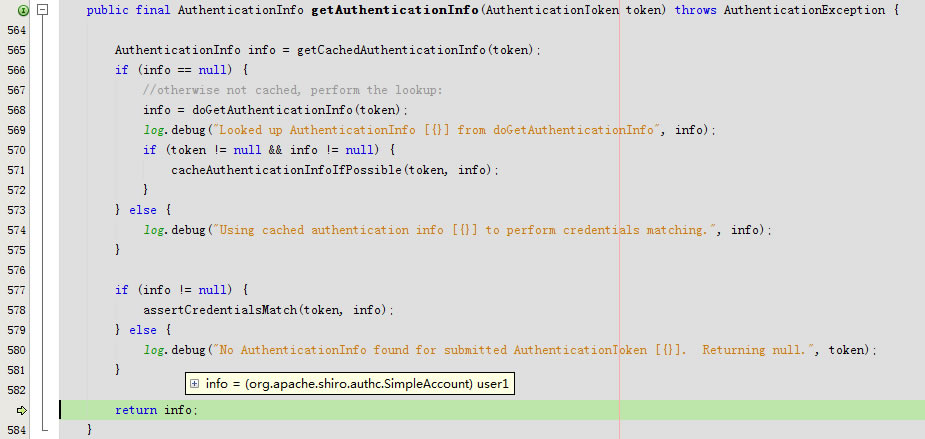Click line number 568 in gutter
The height and width of the screenshot is (439, 925).
(x=17, y=110)
